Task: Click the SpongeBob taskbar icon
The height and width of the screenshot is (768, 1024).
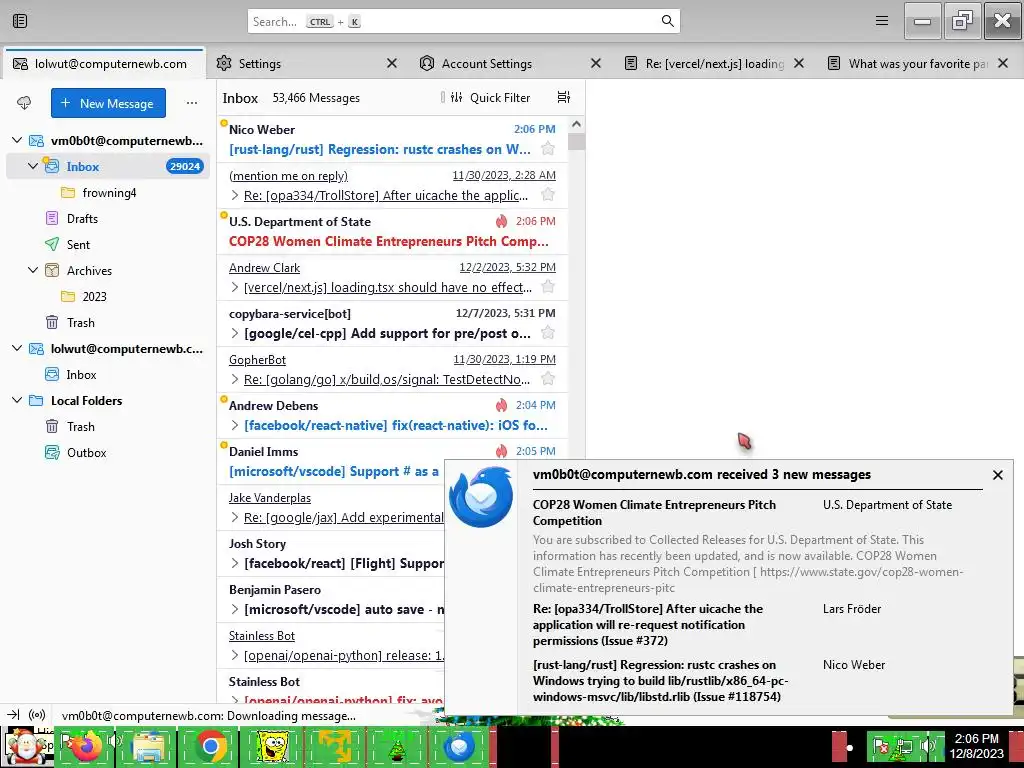Action: click(271, 746)
